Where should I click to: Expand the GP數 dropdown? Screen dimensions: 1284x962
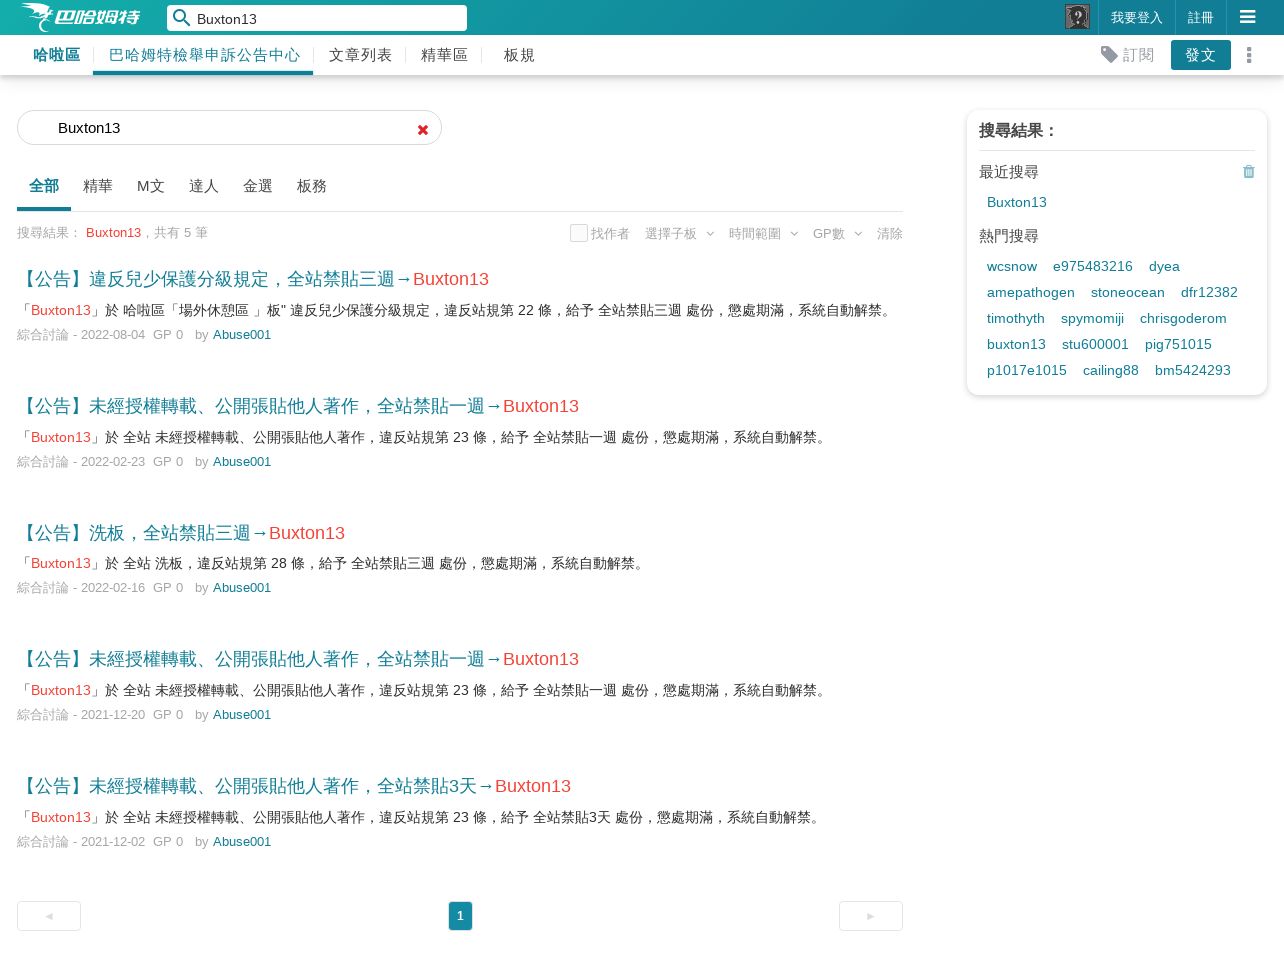[838, 234]
